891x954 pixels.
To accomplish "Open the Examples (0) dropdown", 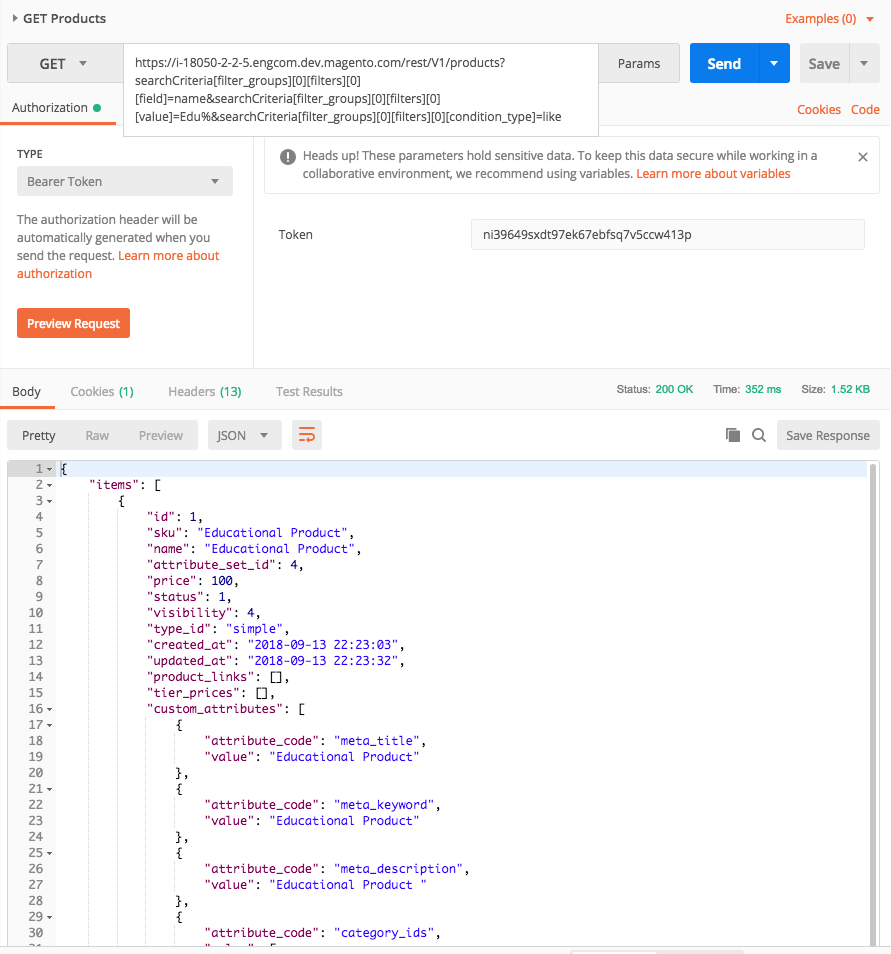I will (829, 18).
